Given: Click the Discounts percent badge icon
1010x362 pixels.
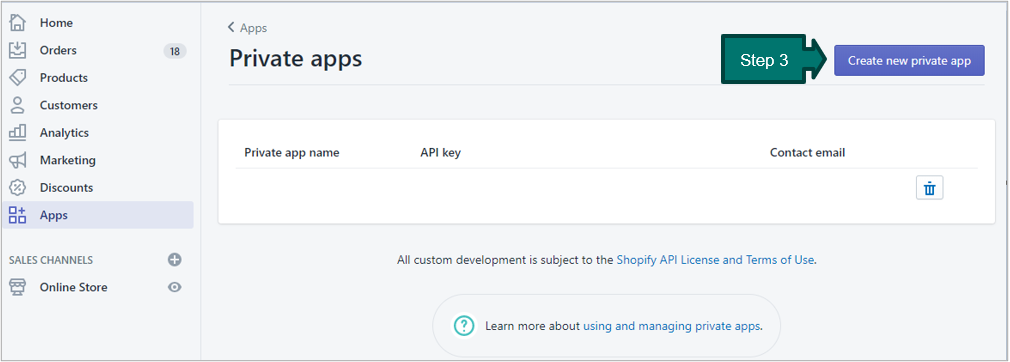Looking at the screenshot, I should [17, 187].
